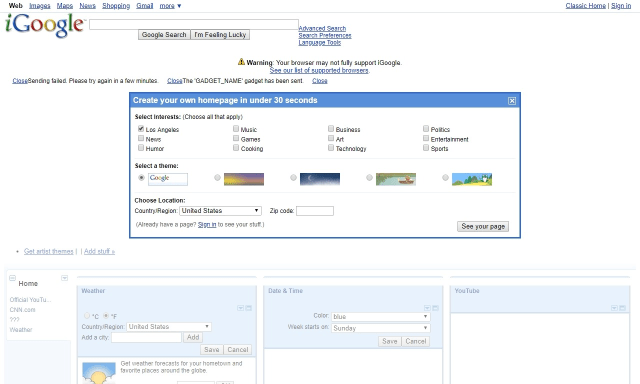The image size is (640, 384).
Task: Click the sunset theme preview image
Action: pos(244,179)
